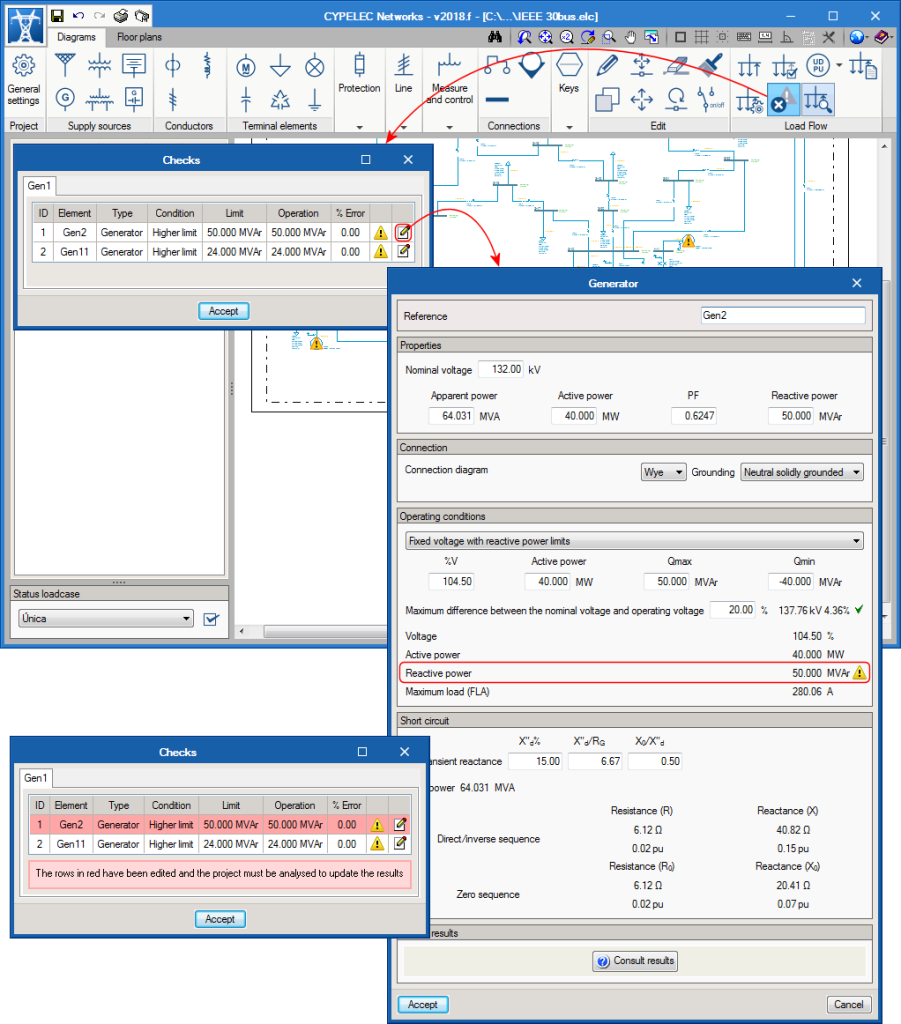
Task: Select the Keys hexagon tool
Action: click(569, 73)
